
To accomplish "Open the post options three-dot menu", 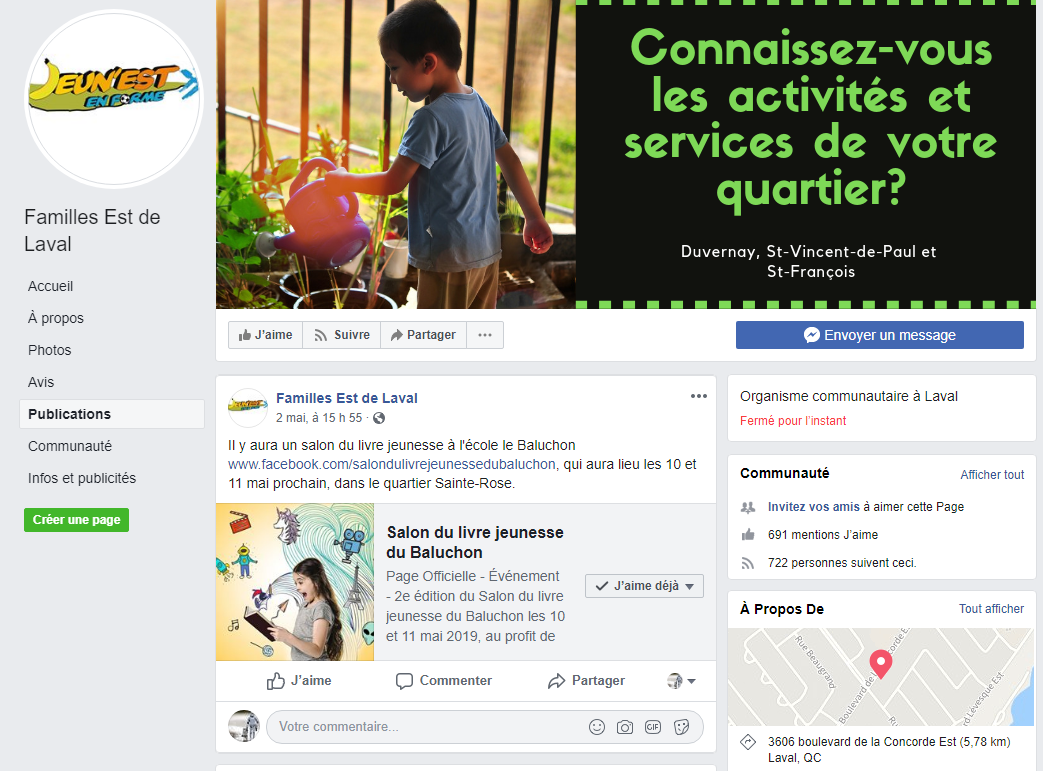I will click(698, 396).
